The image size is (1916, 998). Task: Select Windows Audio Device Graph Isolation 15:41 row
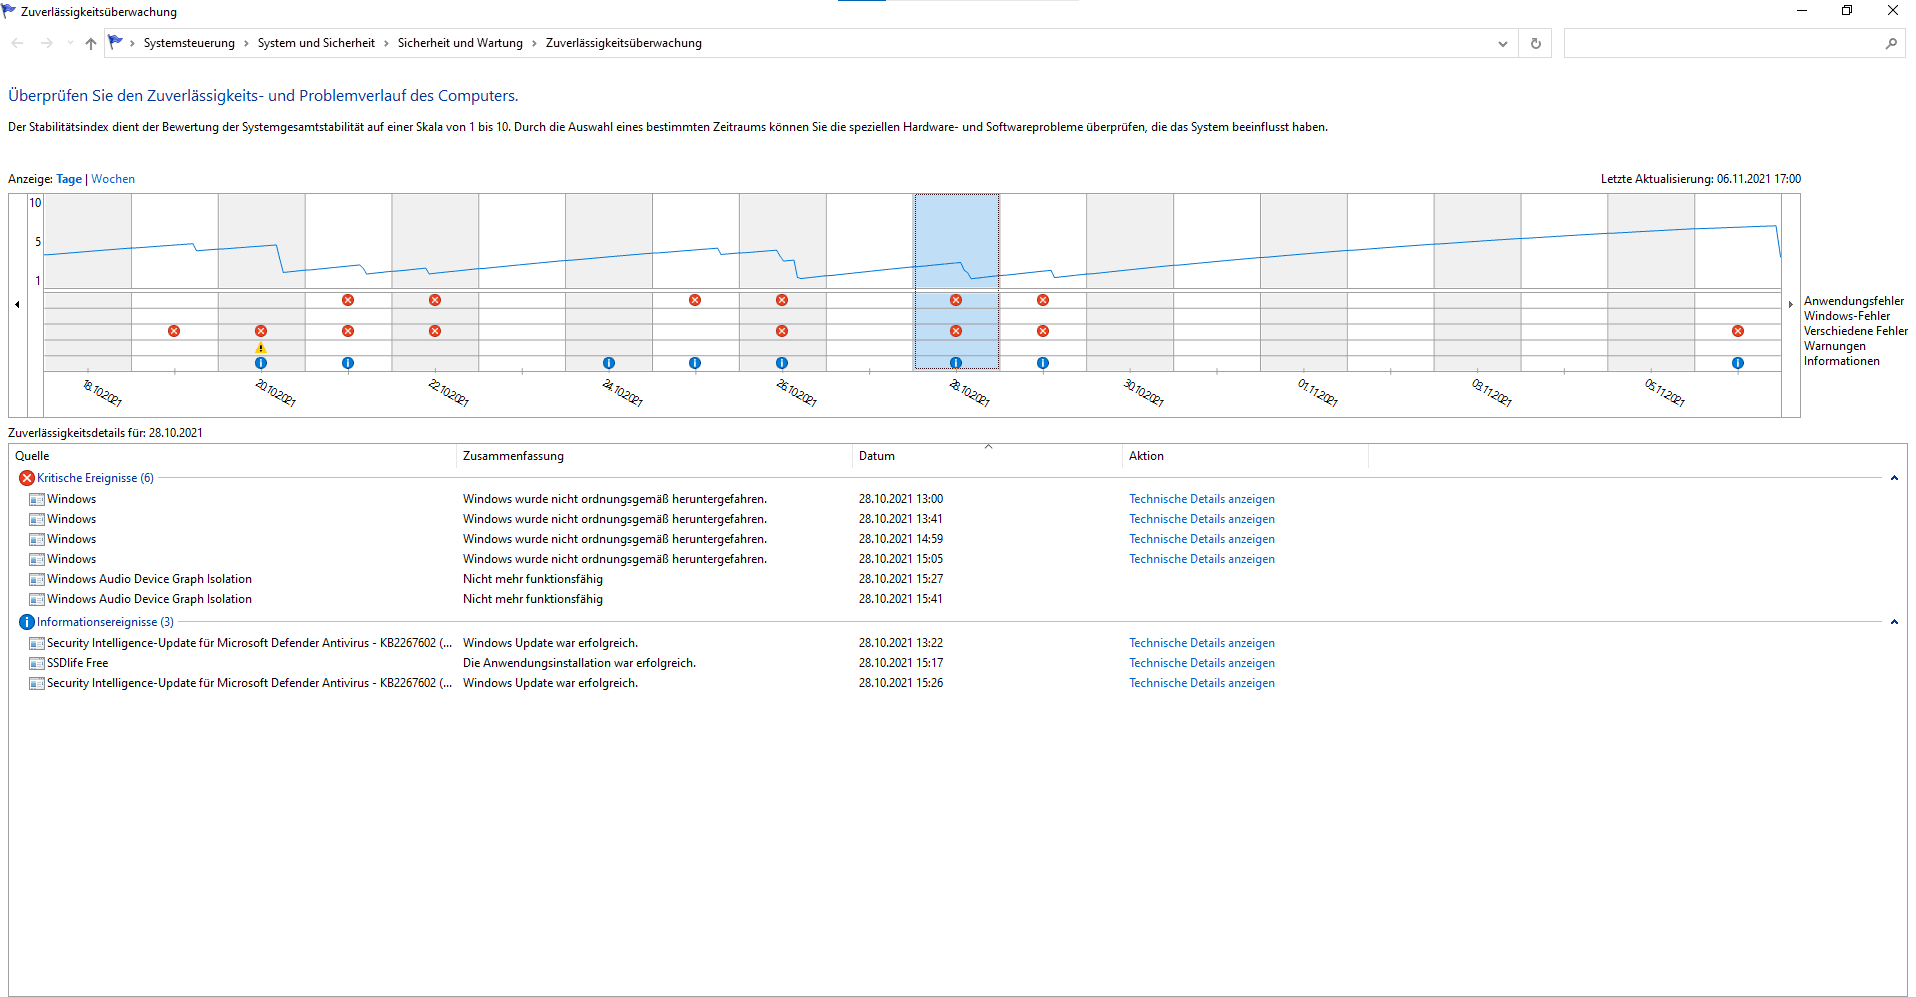pyautogui.click(x=957, y=599)
